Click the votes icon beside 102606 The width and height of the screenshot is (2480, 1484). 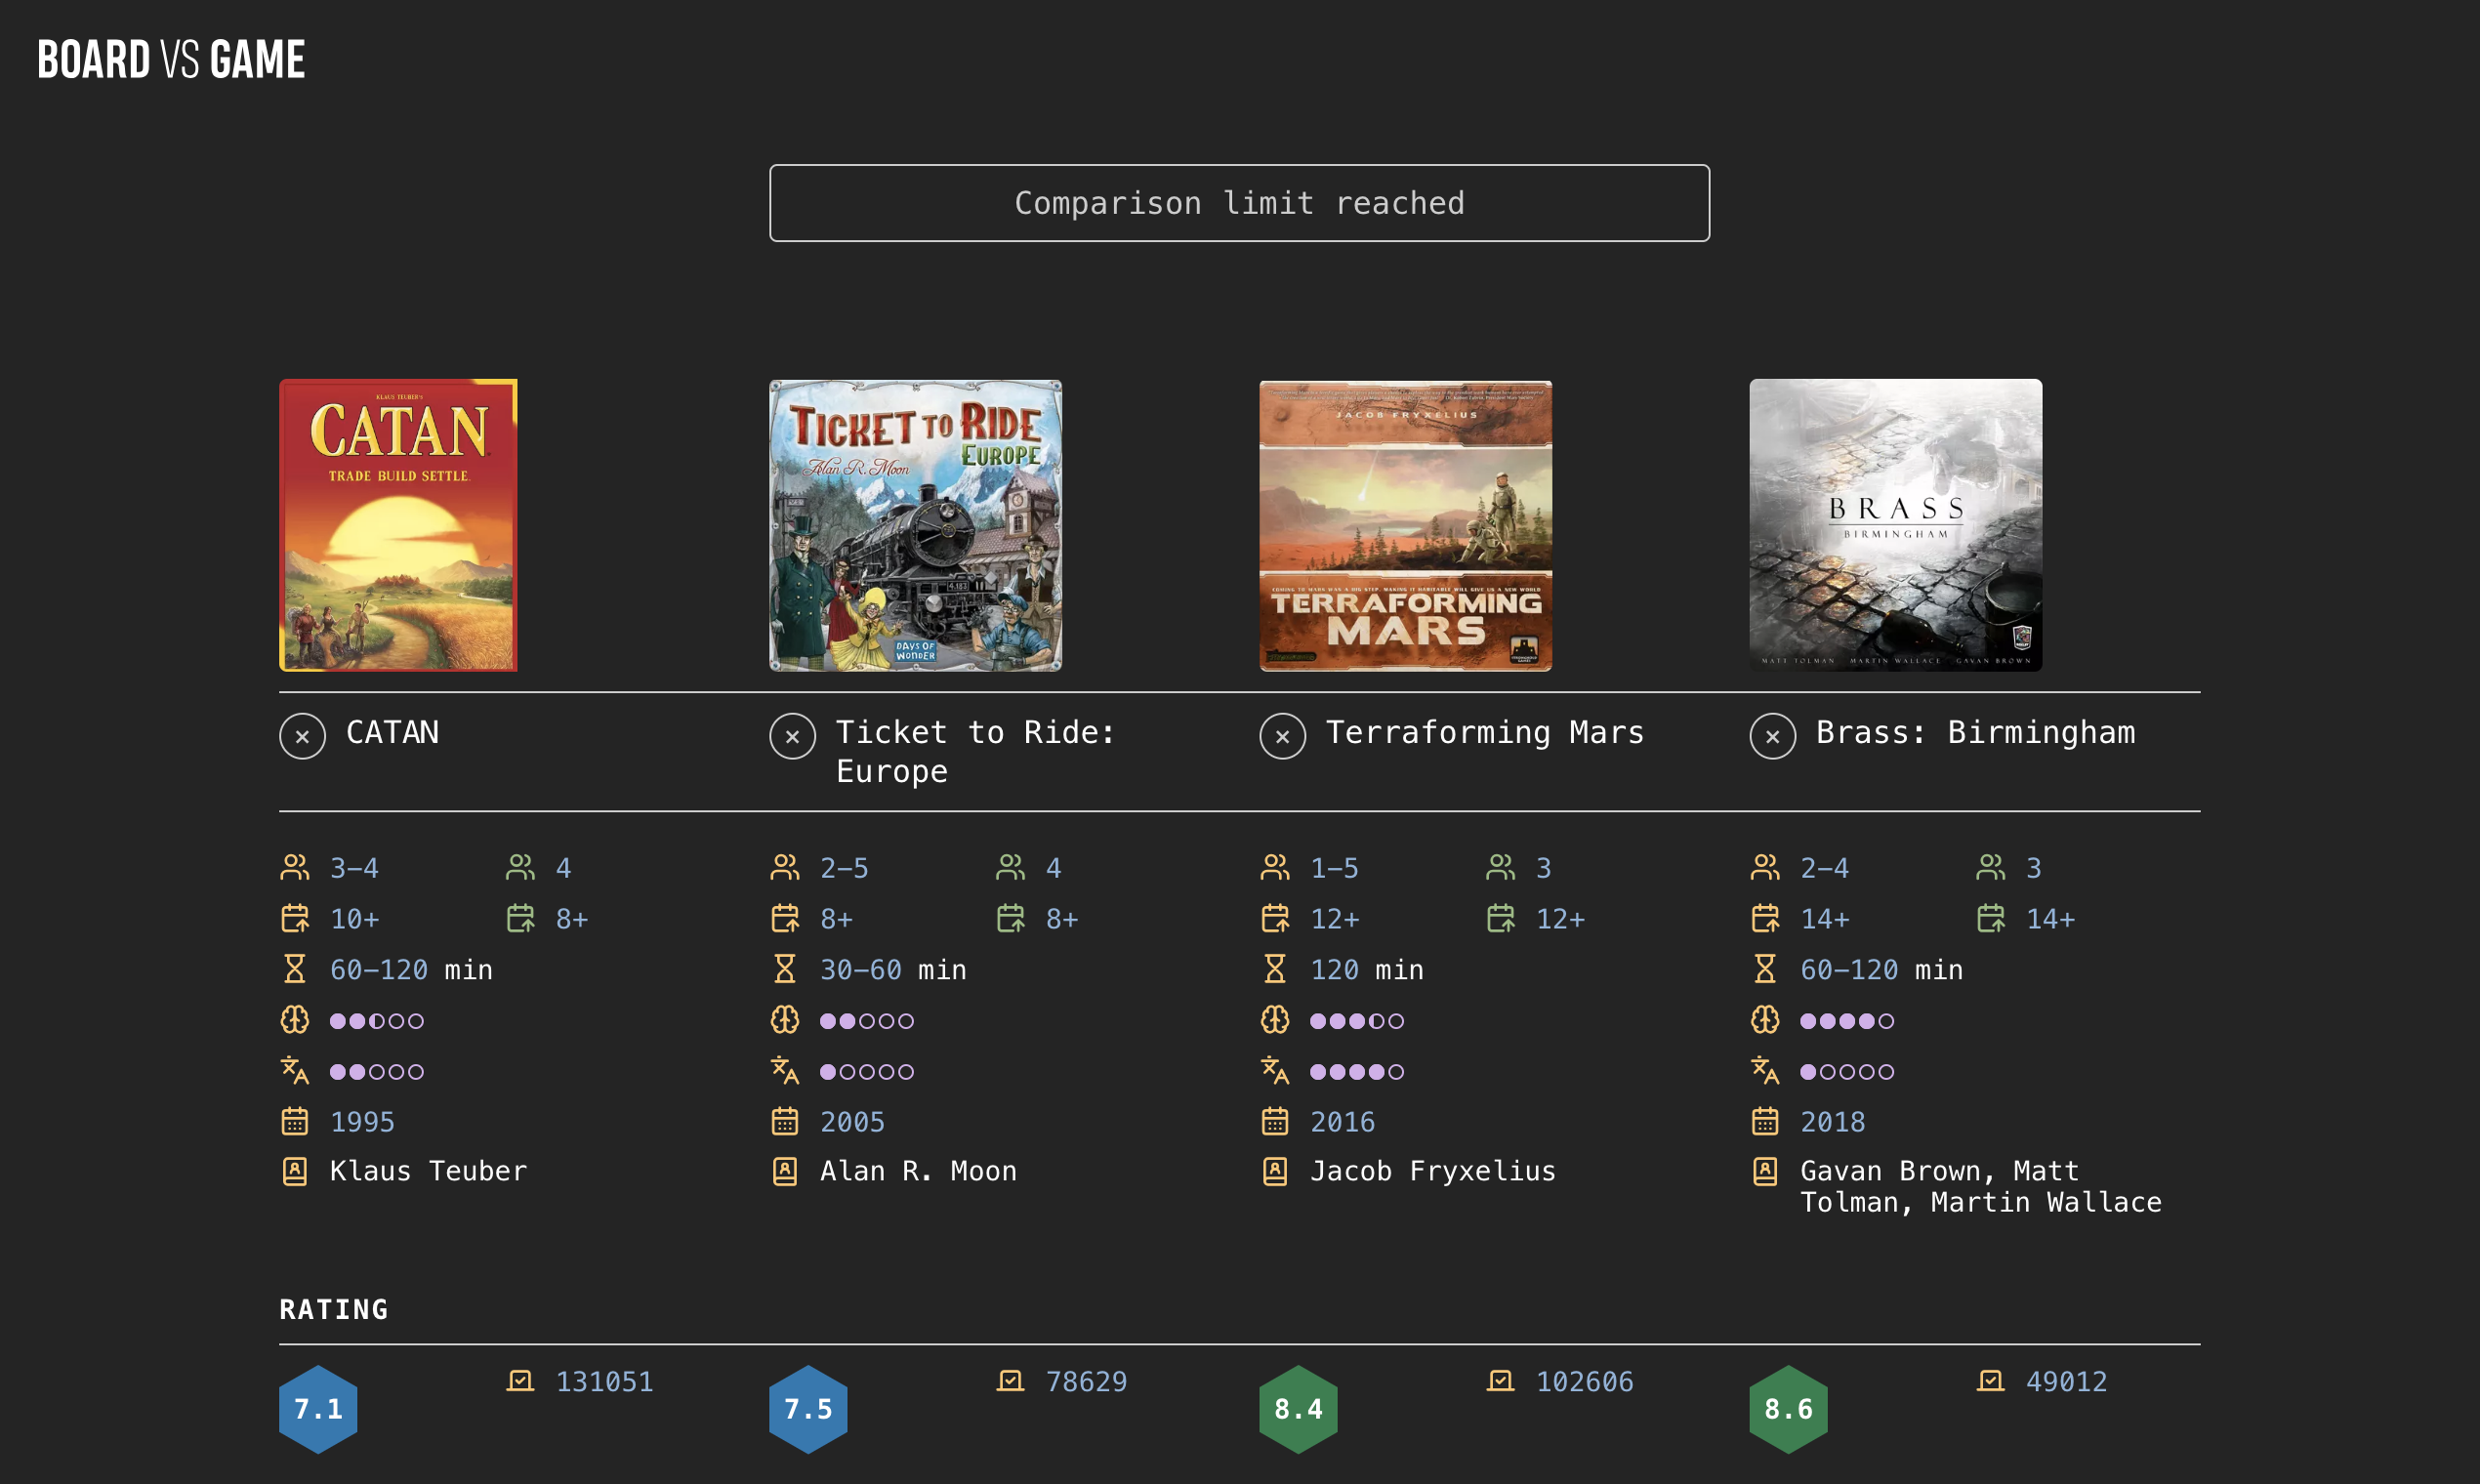pos(1500,1381)
